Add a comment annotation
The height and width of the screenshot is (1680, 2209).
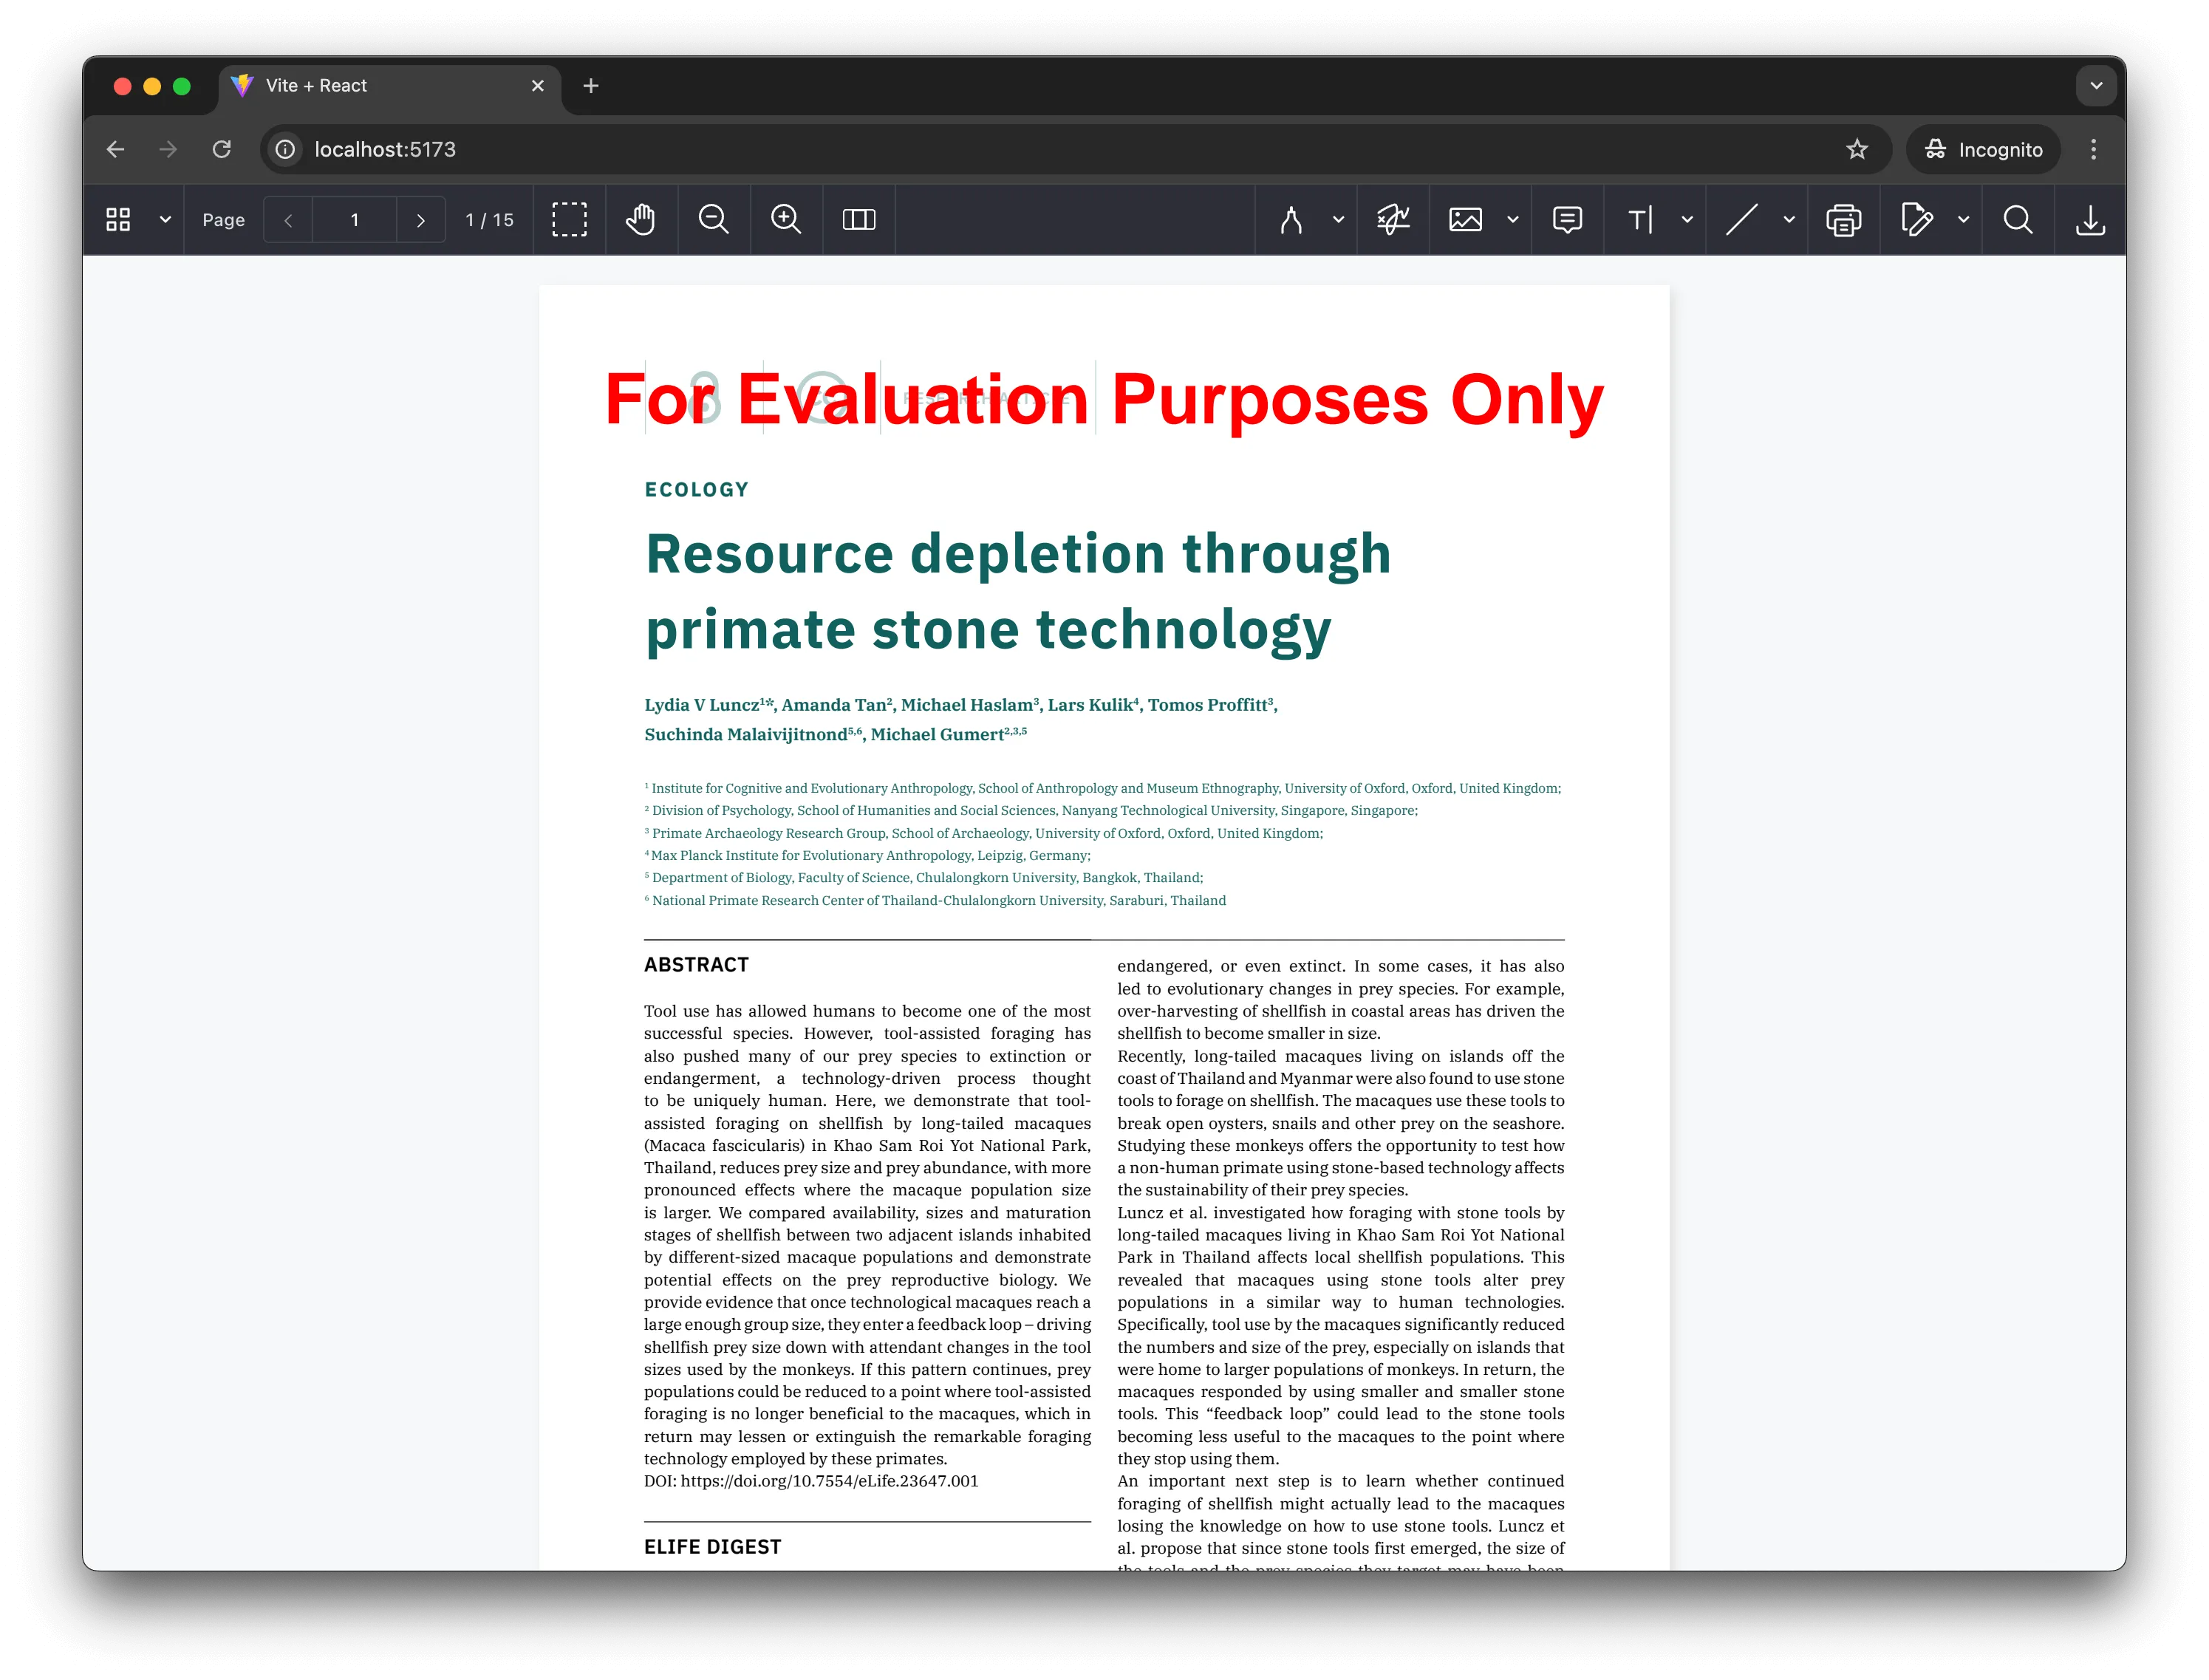[1567, 219]
